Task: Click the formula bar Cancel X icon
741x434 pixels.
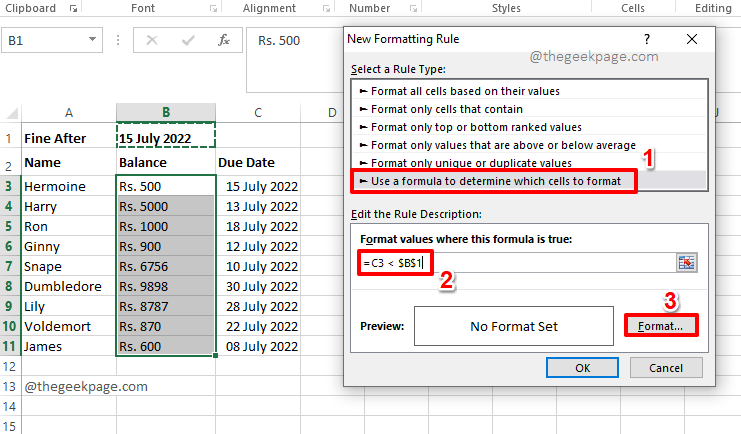Action: 152,41
